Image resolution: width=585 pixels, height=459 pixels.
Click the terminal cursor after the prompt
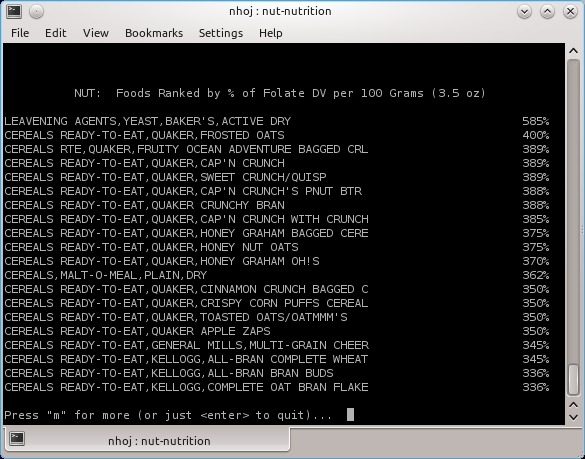[350, 414]
